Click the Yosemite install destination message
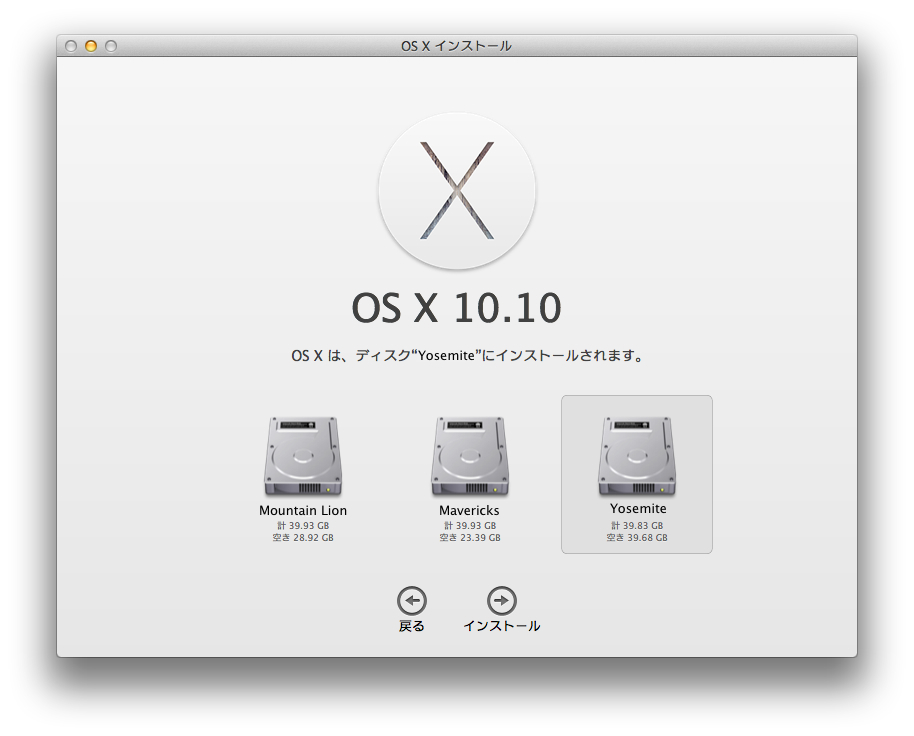 pos(468,355)
